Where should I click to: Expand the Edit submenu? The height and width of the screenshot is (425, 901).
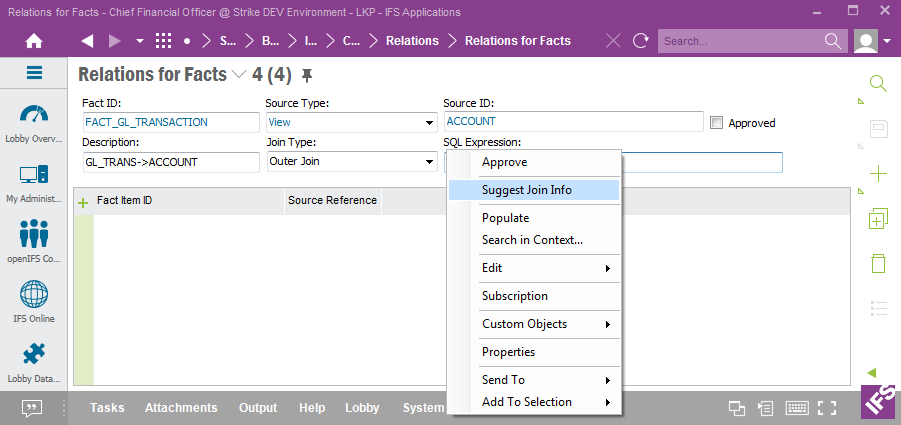tap(534, 268)
